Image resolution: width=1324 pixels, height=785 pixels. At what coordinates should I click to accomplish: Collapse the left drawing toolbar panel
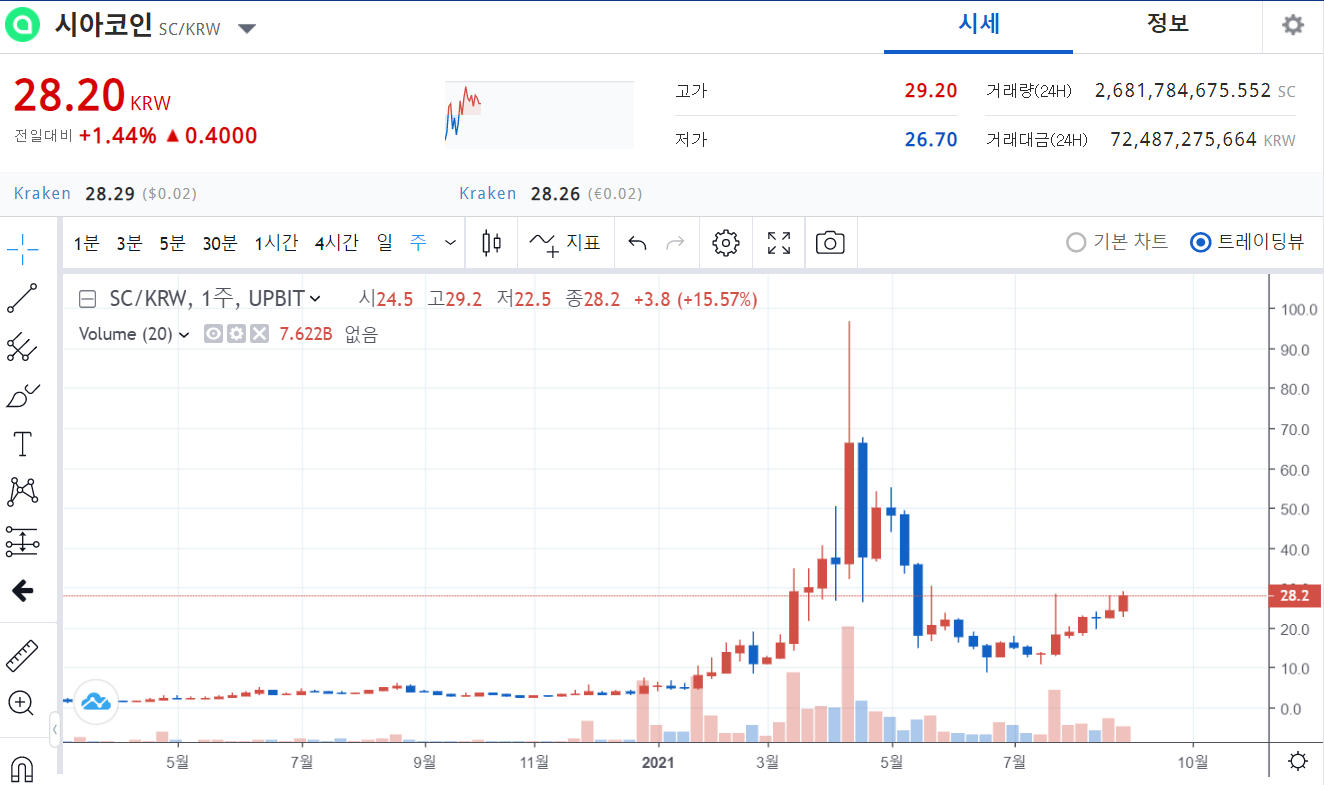(x=55, y=730)
